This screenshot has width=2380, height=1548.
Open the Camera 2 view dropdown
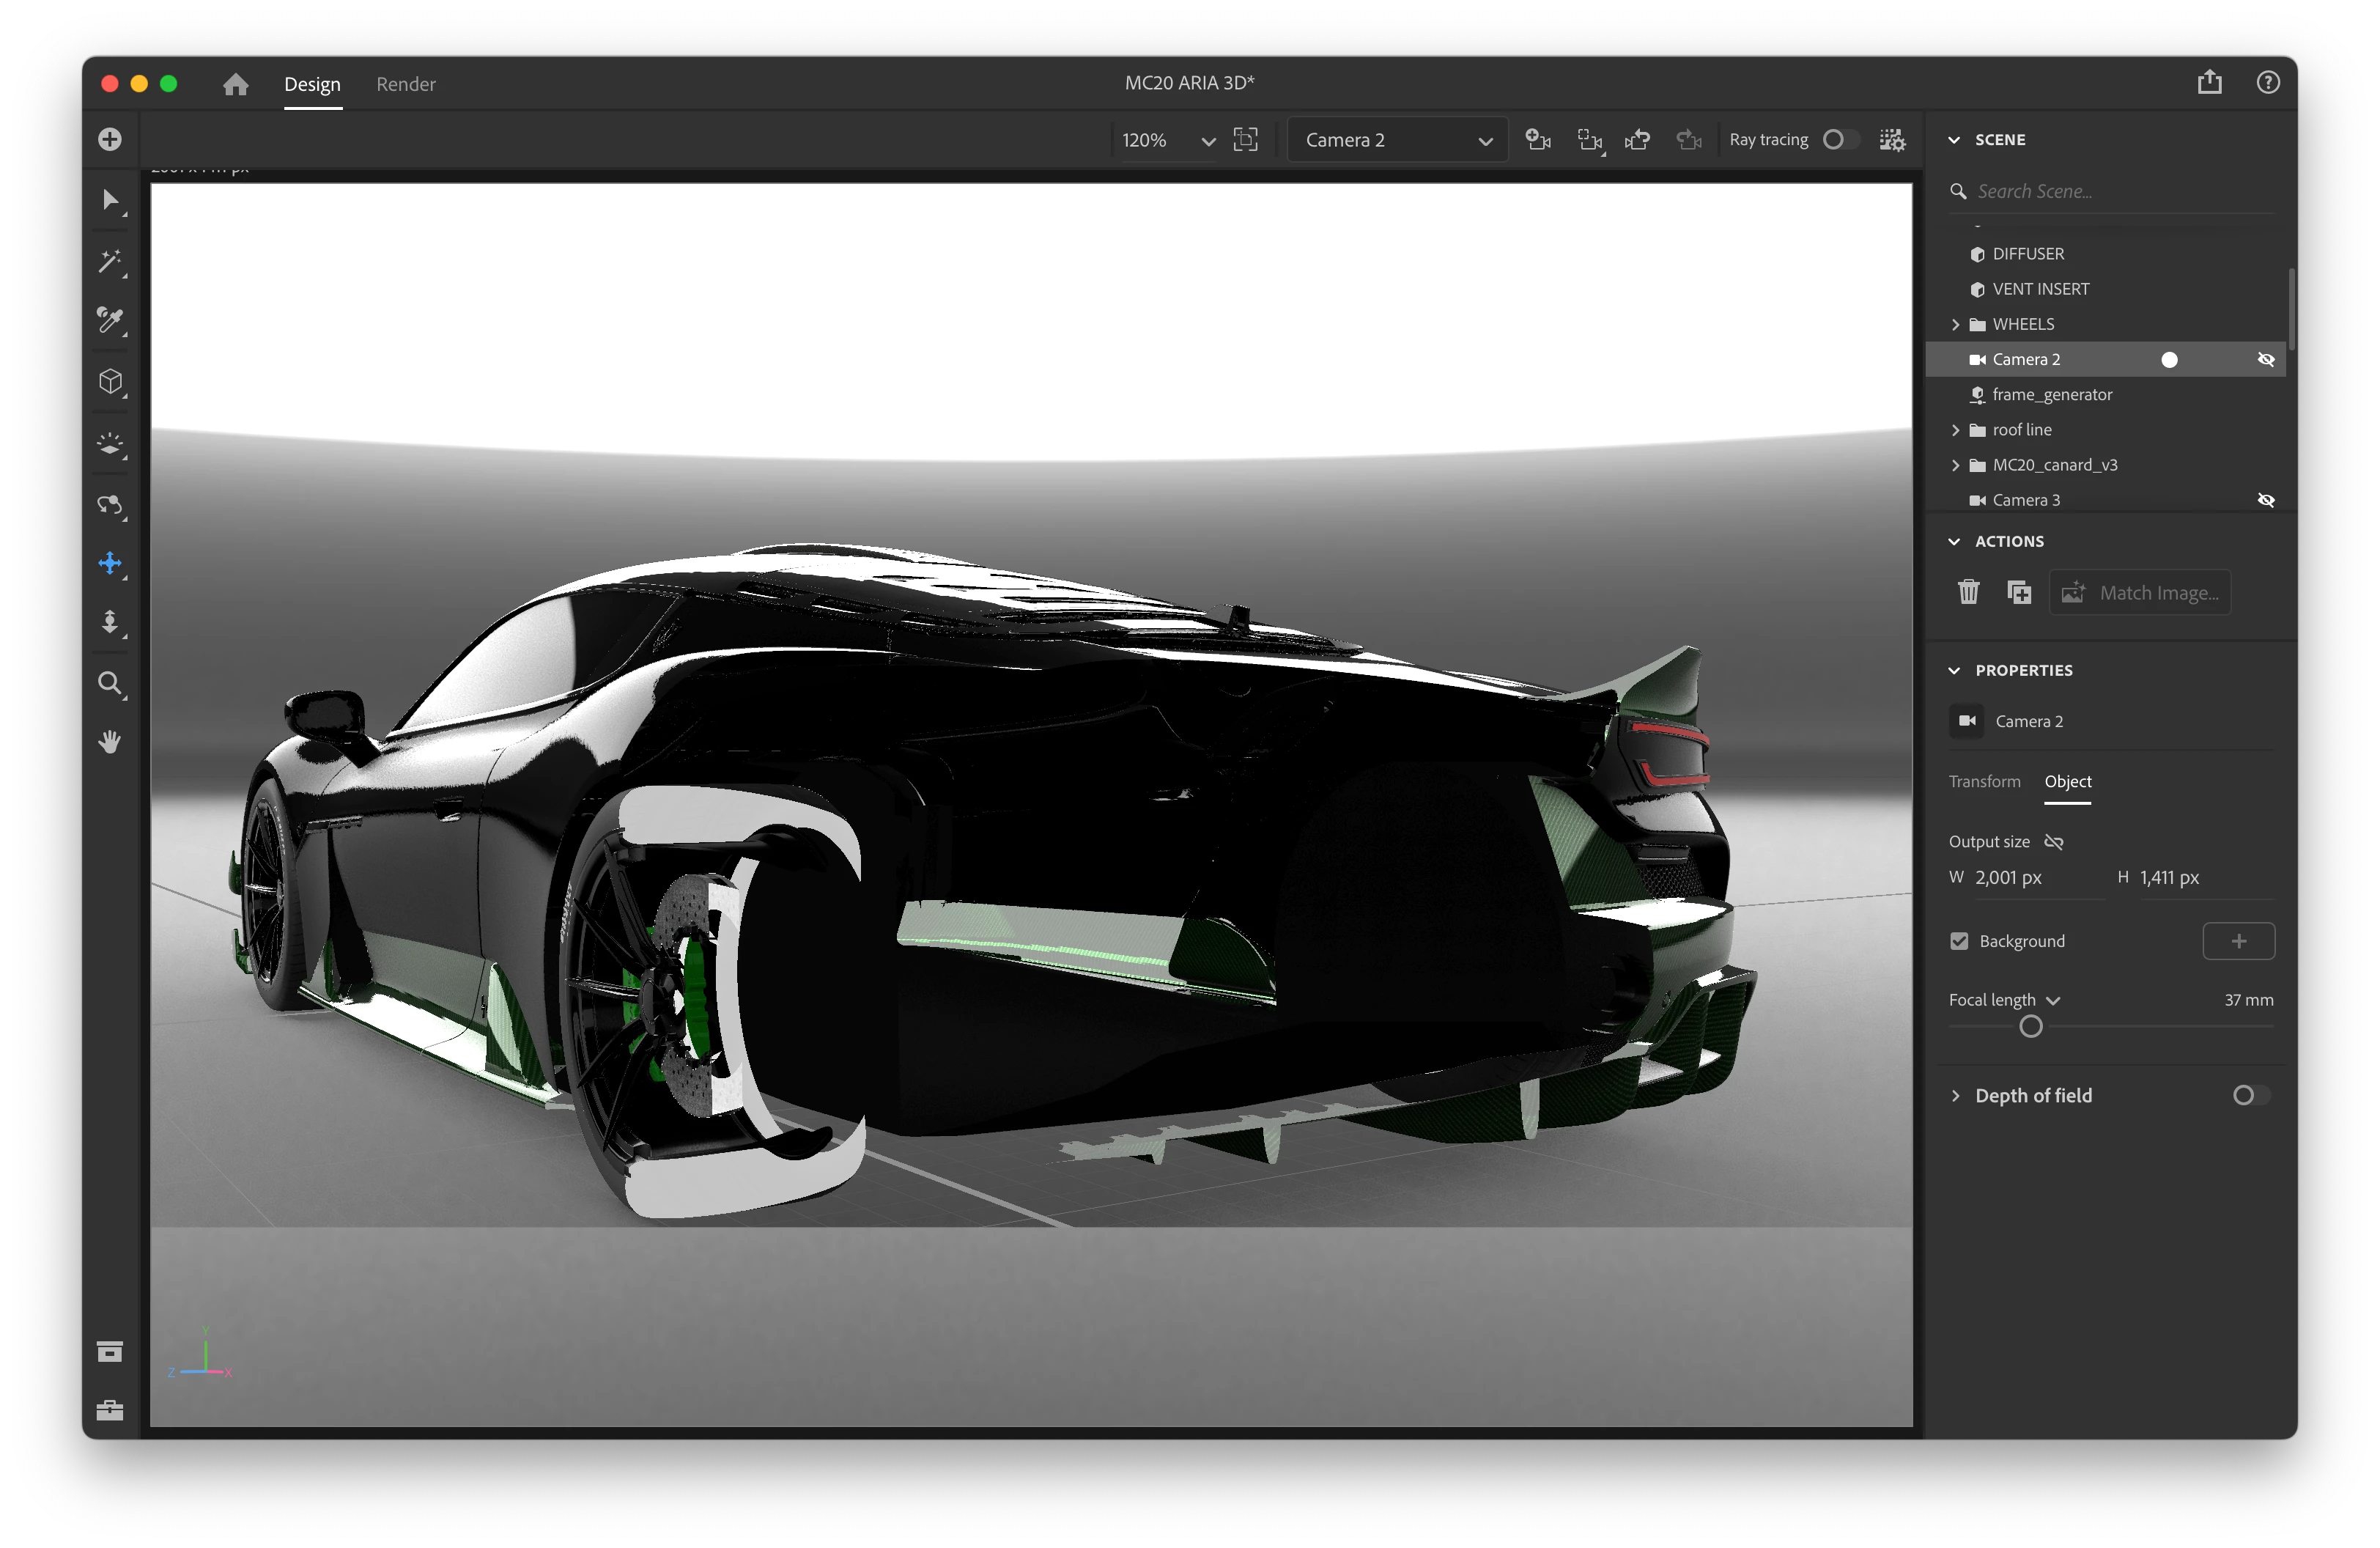[1397, 140]
